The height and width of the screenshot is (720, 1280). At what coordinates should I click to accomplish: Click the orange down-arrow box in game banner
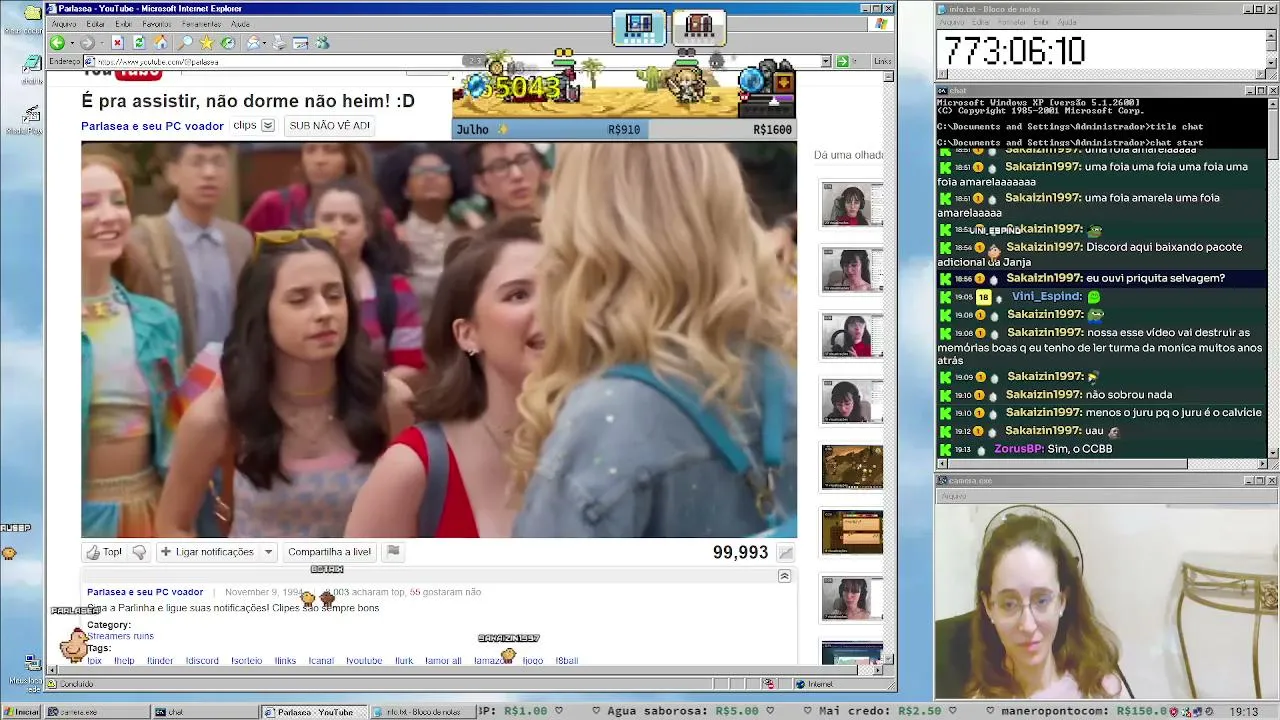coord(783,82)
